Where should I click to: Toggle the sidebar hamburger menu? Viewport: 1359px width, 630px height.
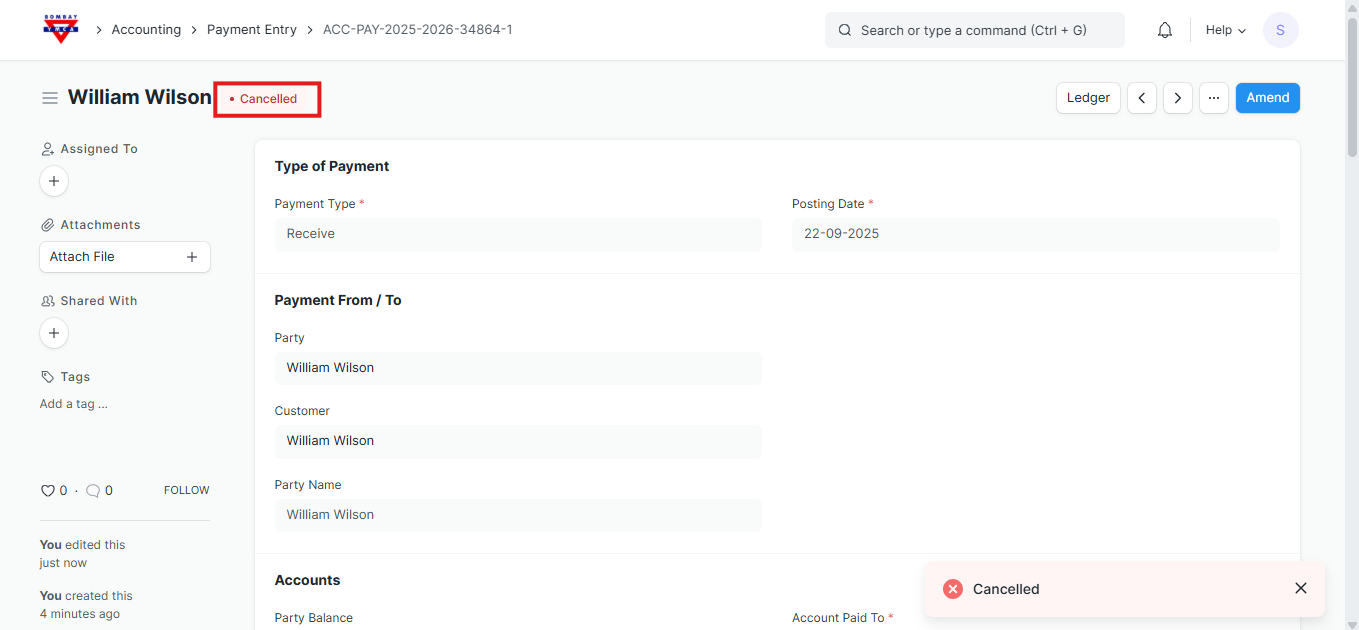[x=49, y=98]
